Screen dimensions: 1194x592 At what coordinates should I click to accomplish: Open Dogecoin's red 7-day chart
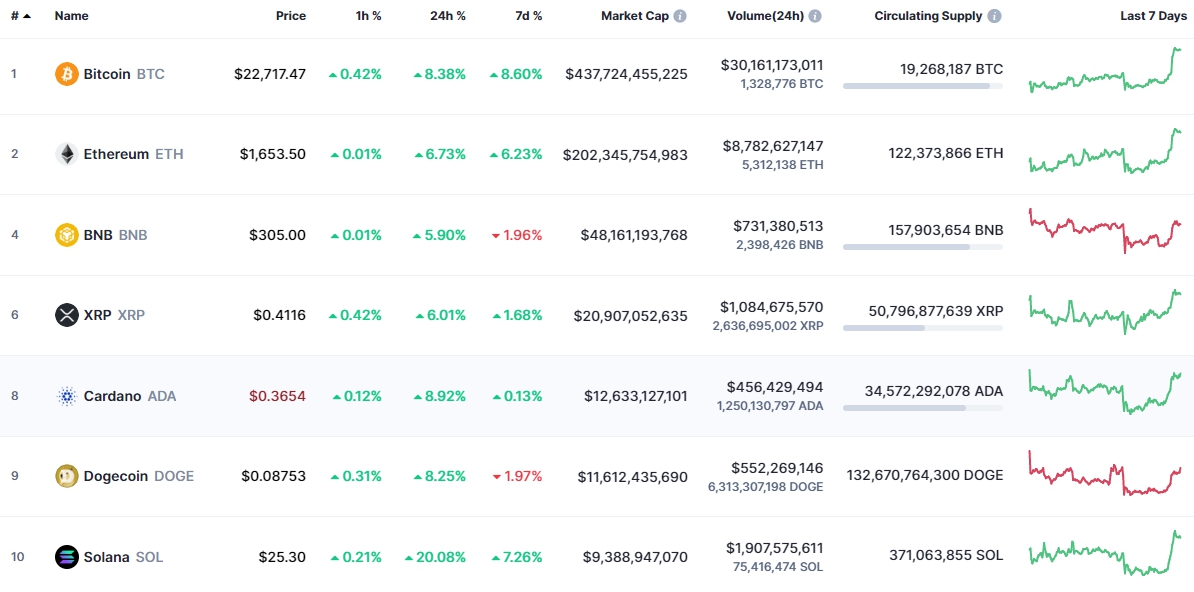pos(1105,472)
